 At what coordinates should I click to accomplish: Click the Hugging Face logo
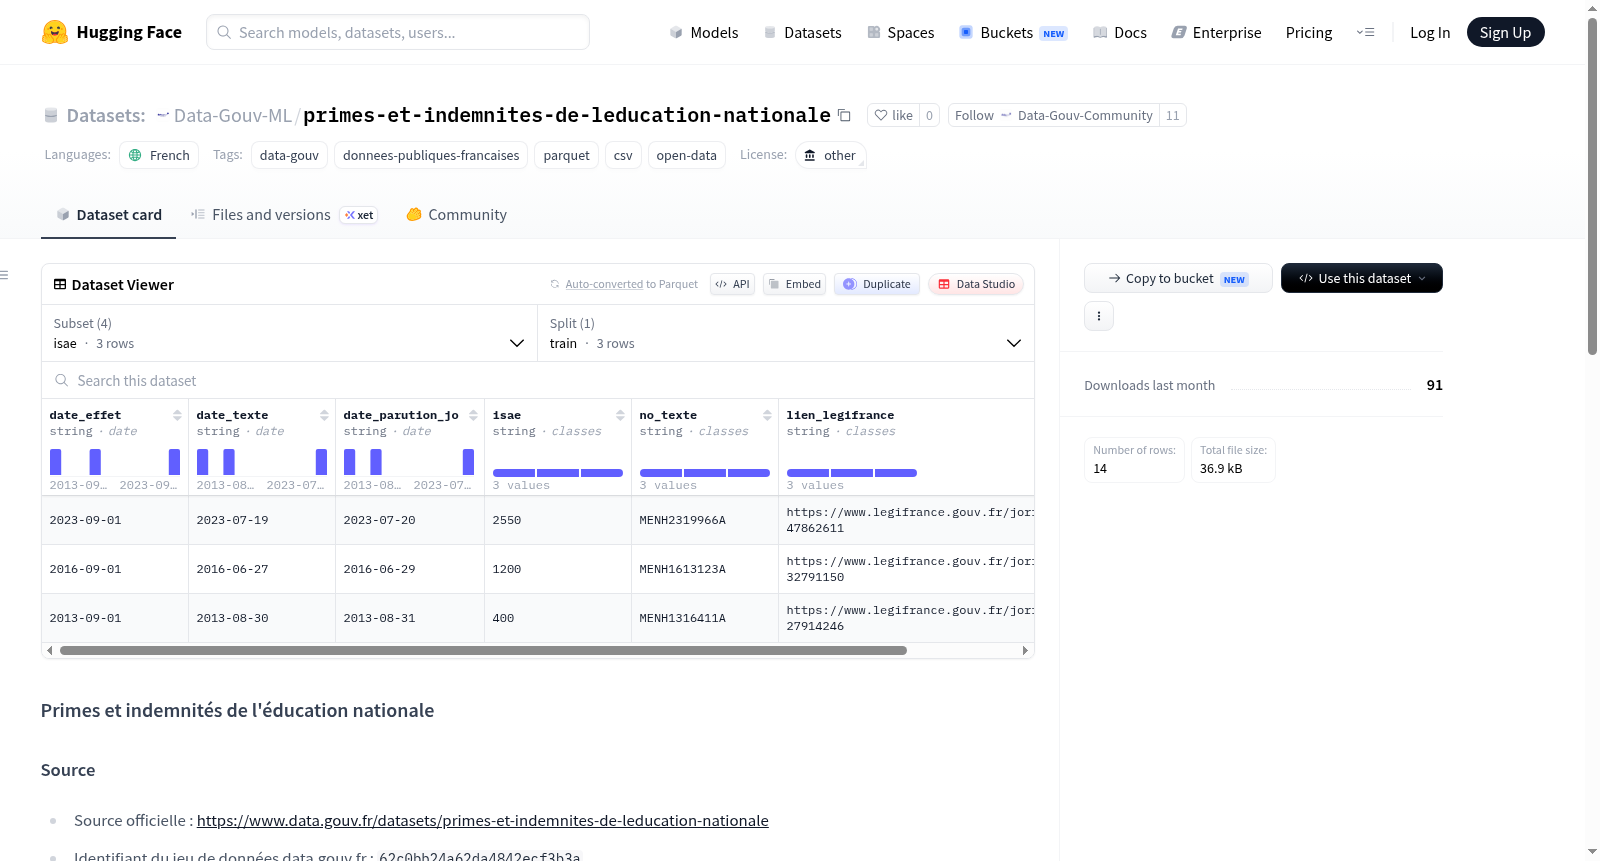coord(111,32)
